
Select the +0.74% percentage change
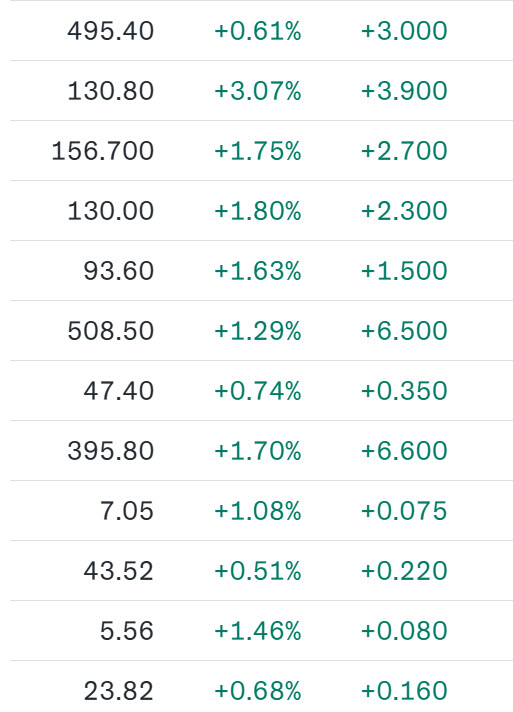[257, 391]
